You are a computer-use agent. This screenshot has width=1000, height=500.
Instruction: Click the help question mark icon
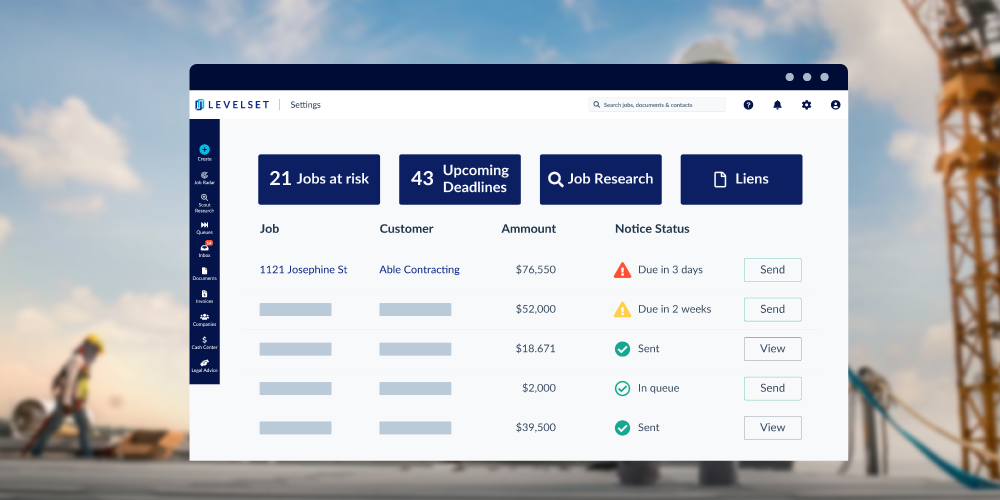[x=748, y=105]
